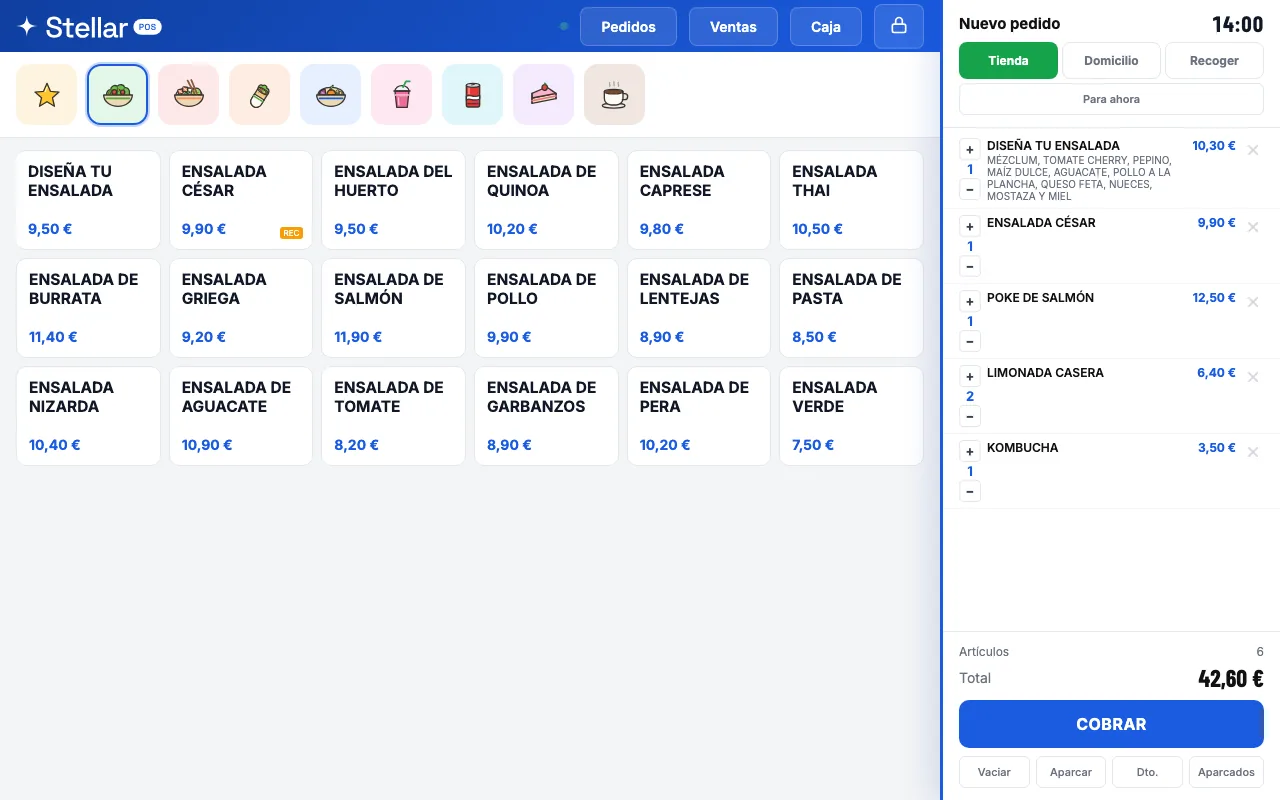Decrease Poke de salmón quantity
The image size is (1280, 800).
(x=970, y=342)
